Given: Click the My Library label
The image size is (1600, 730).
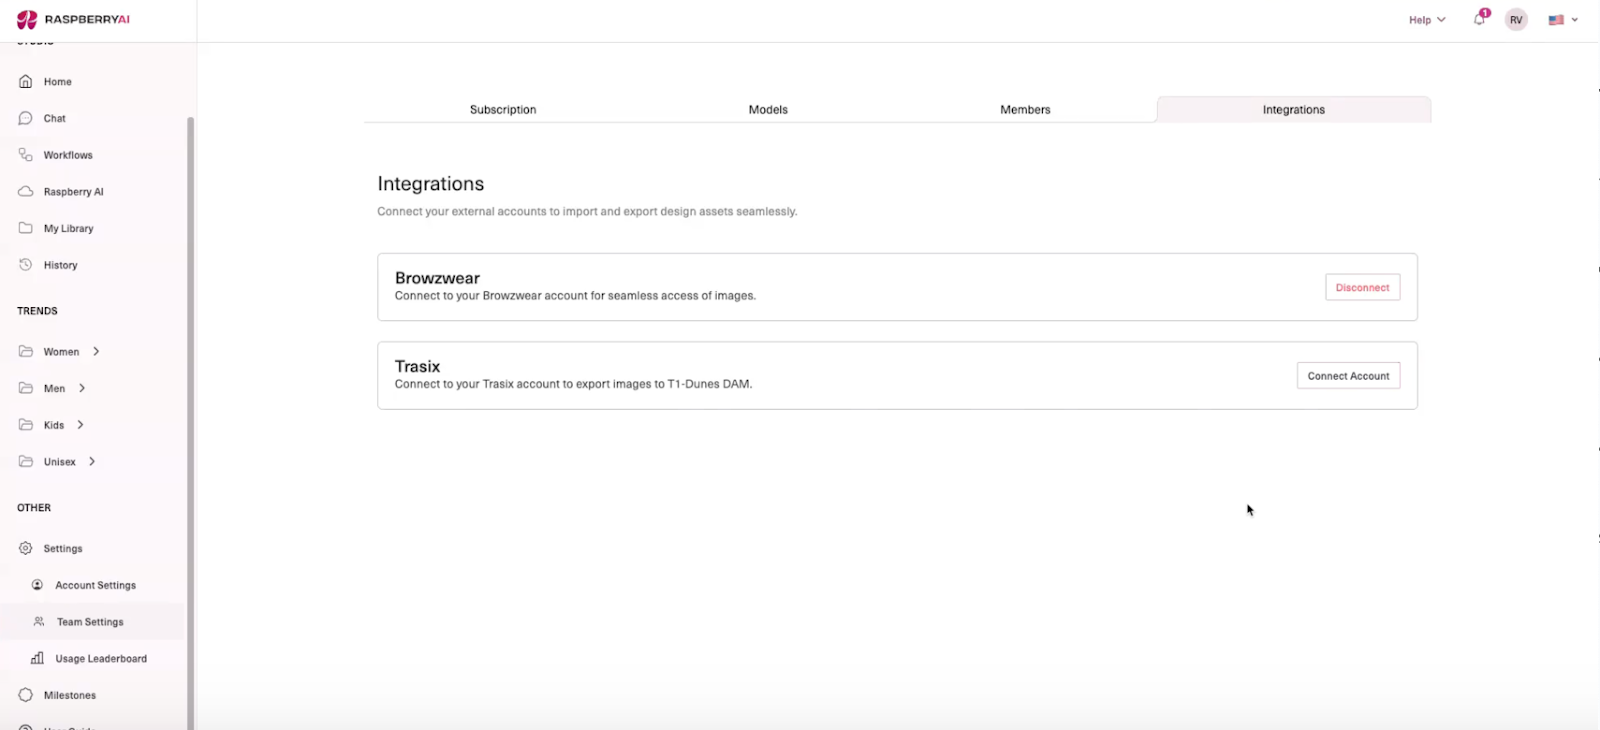Looking at the screenshot, I should click(69, 228).
